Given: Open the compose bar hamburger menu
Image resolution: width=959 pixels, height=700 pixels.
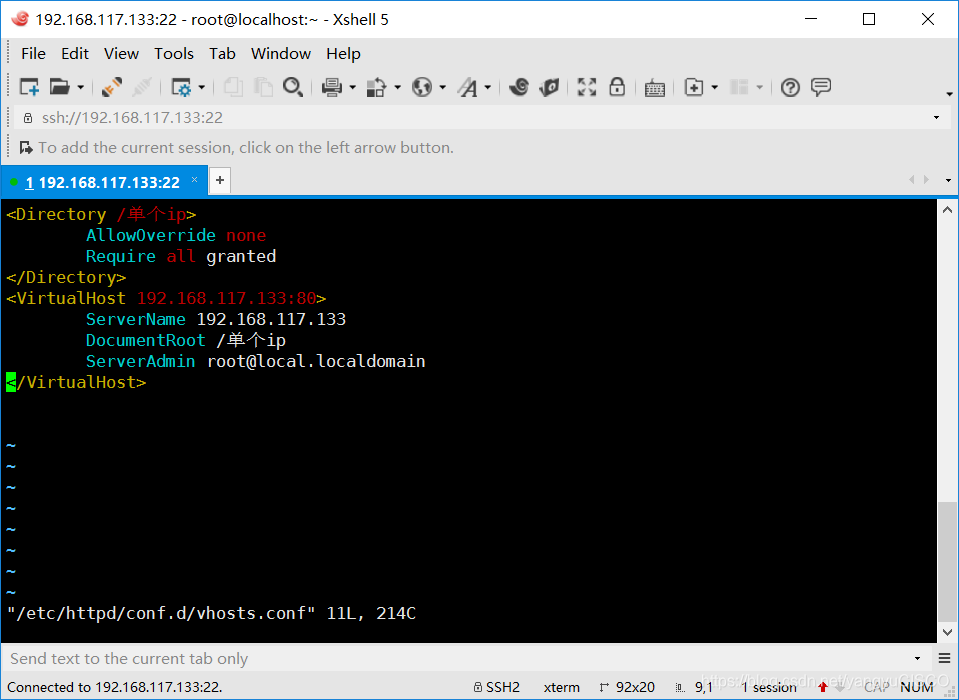Looking at the screenshot, I should pyautogui.click(x=945, y=658).
